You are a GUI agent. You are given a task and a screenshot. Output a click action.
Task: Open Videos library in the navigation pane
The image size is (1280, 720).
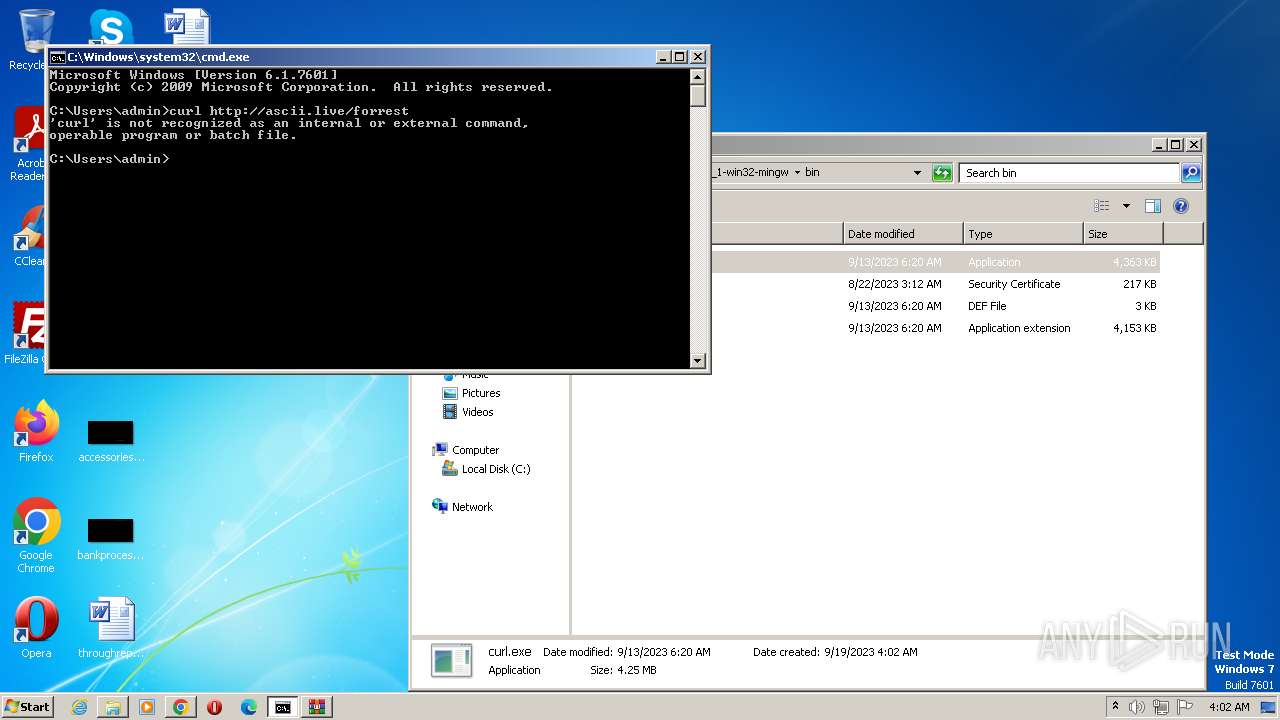[x=468, y=412]
